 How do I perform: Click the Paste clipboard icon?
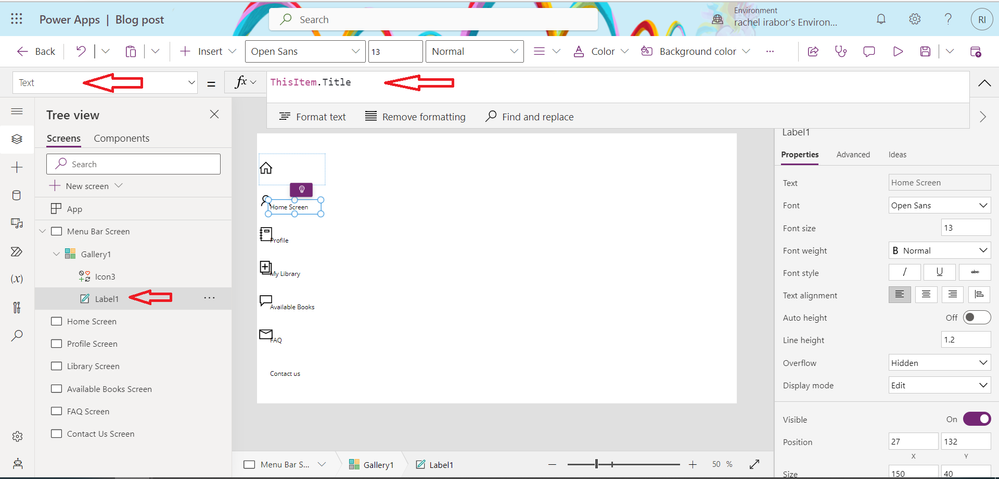click(x=131, y=52)
